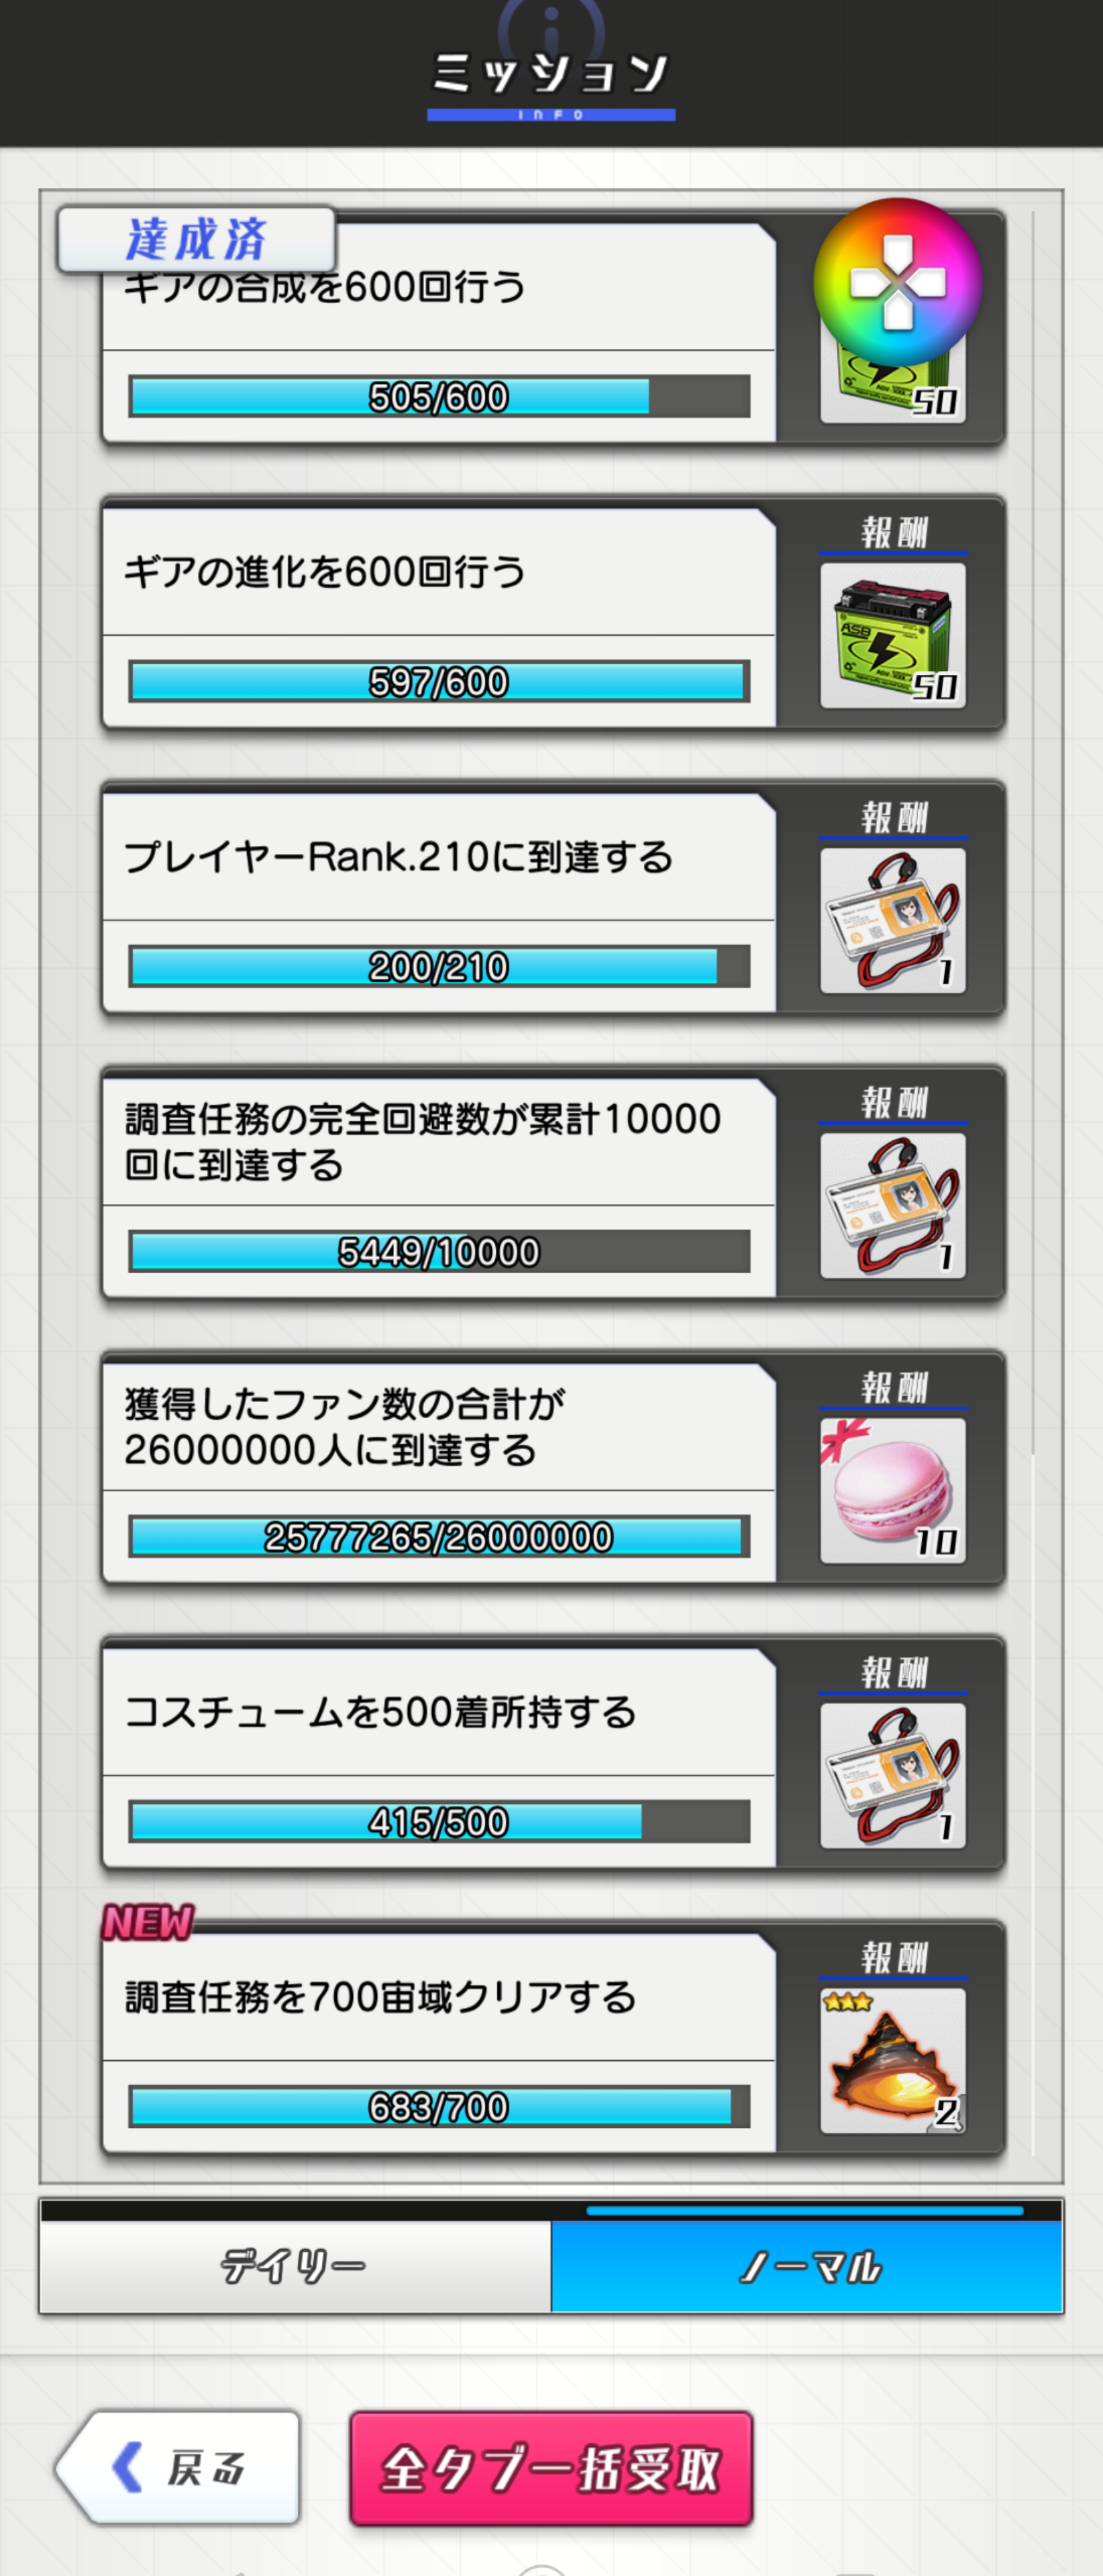The height and width of the screenshot is (2576, 1103).
Task: Switch to the デイリー tab
Action: pyautogui.click(x=295, y=2266)
